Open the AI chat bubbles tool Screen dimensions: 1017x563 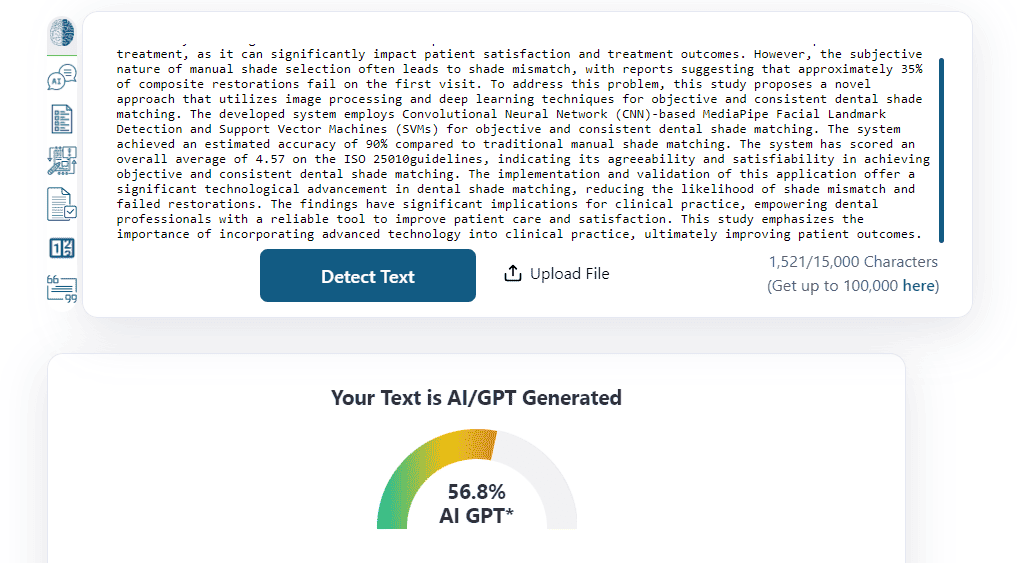pyautogui.click(x=62, y=77)
